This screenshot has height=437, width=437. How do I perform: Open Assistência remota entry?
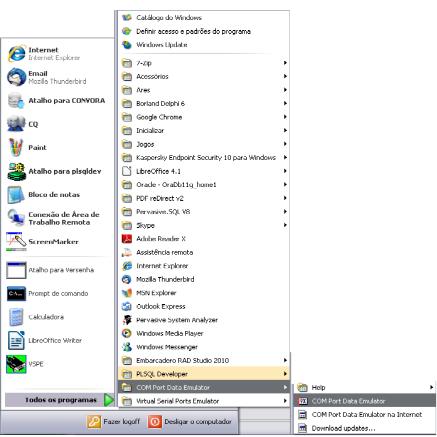point(204,252)
